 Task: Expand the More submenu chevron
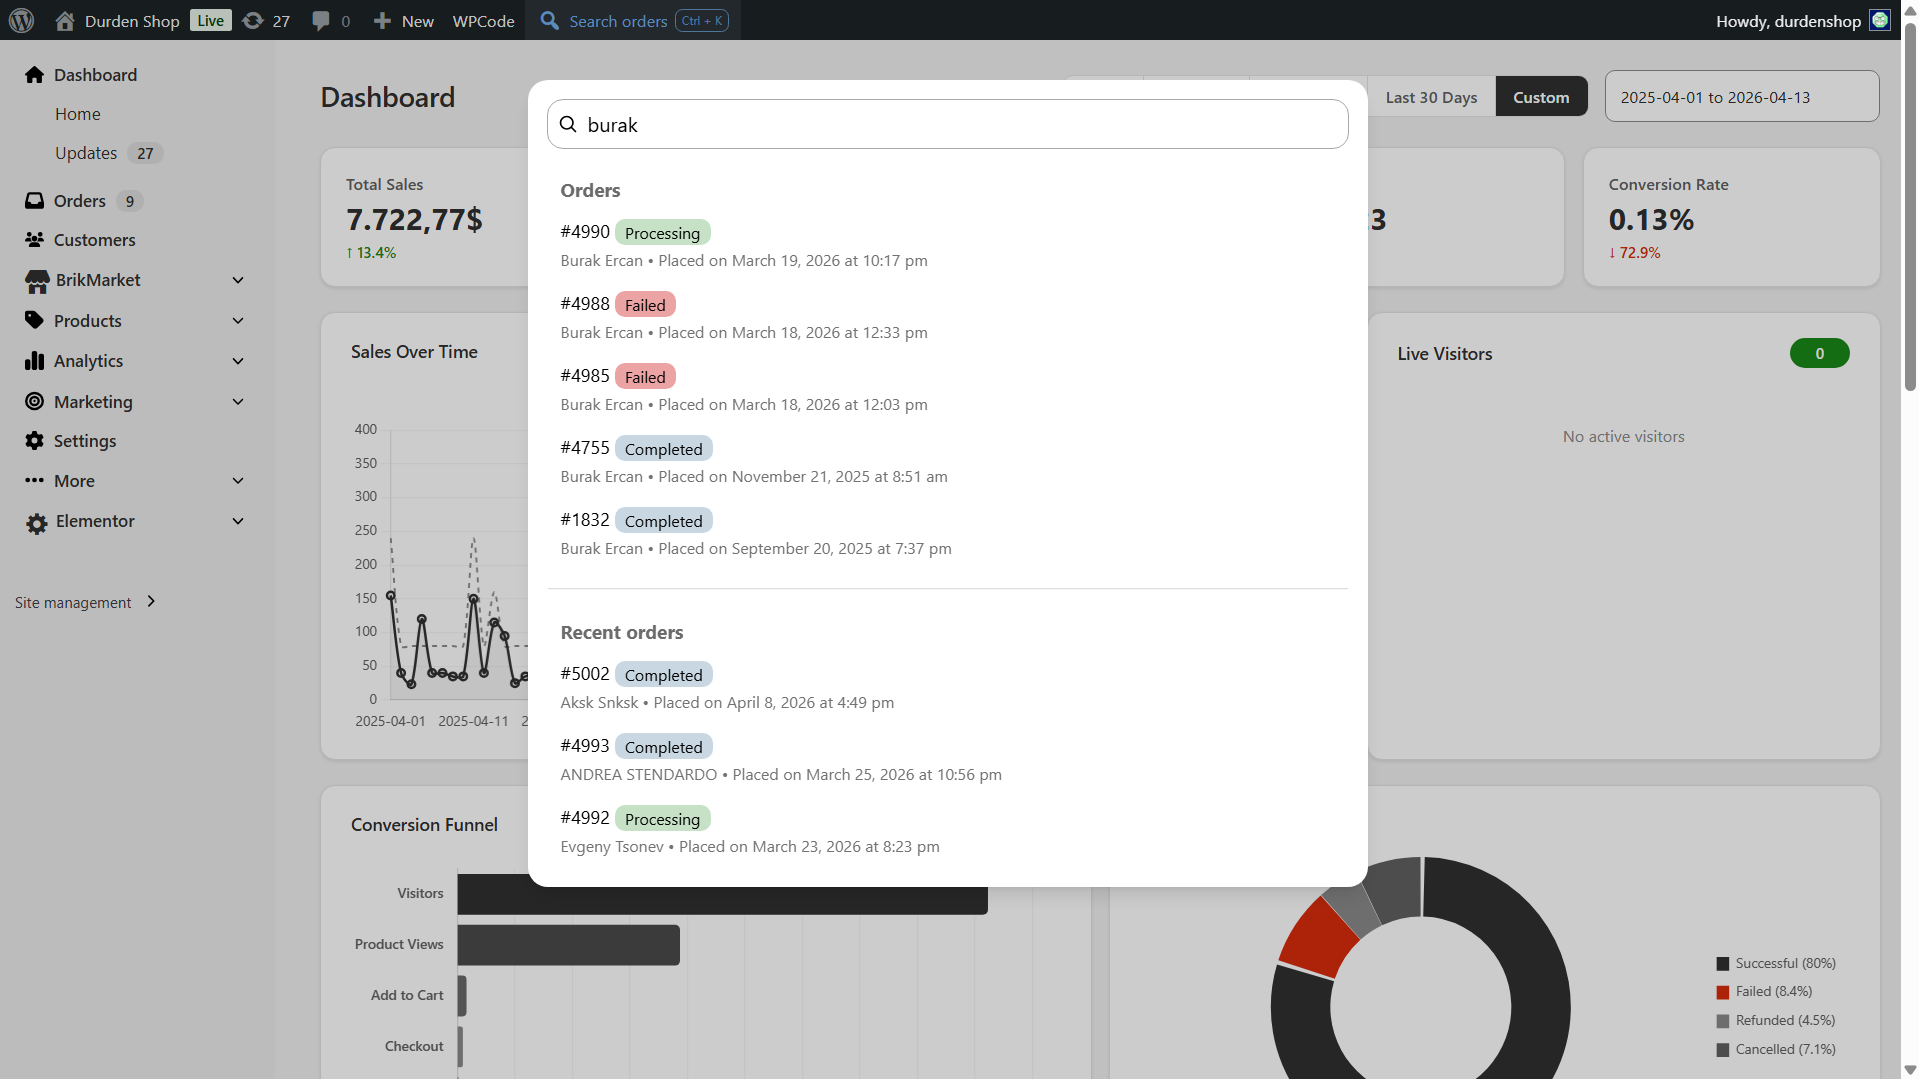click(x=238, y=481)
